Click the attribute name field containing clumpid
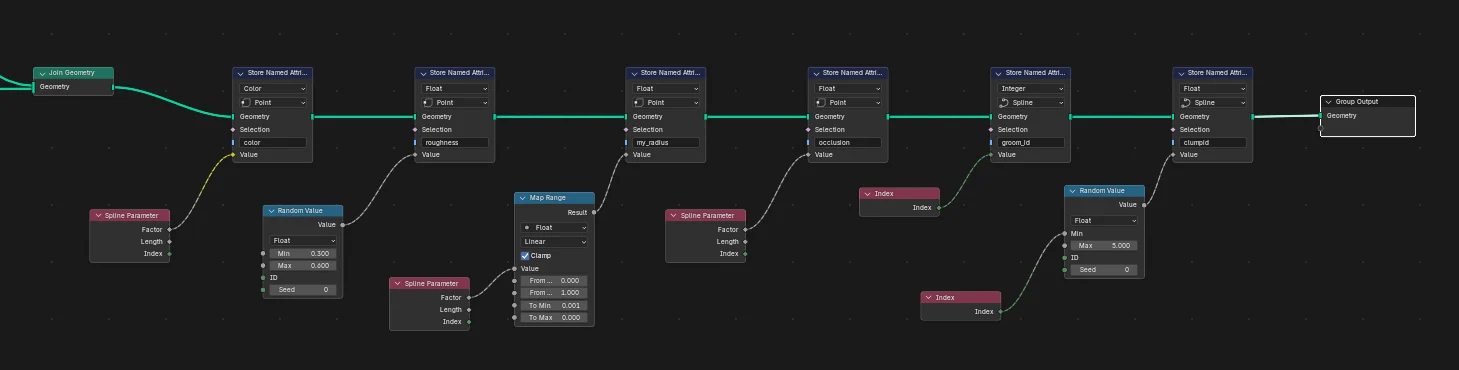Screen dimensions: 1459x370 point(1213,142)
